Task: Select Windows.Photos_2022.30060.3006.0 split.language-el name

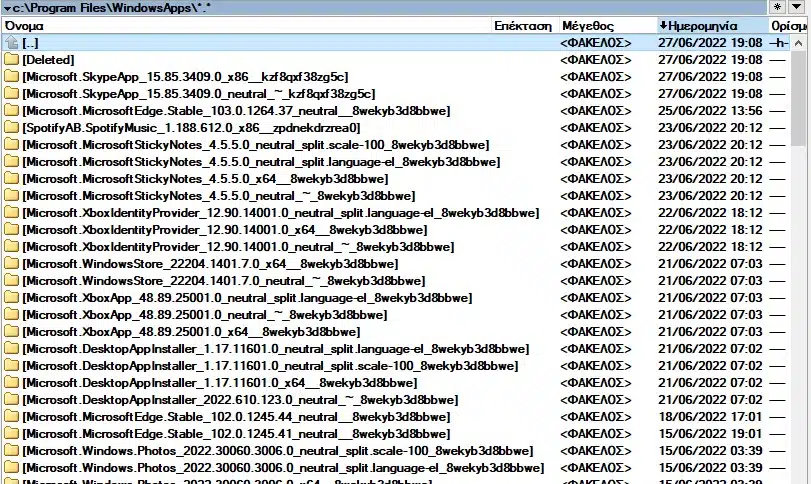Action: [283, 468]
